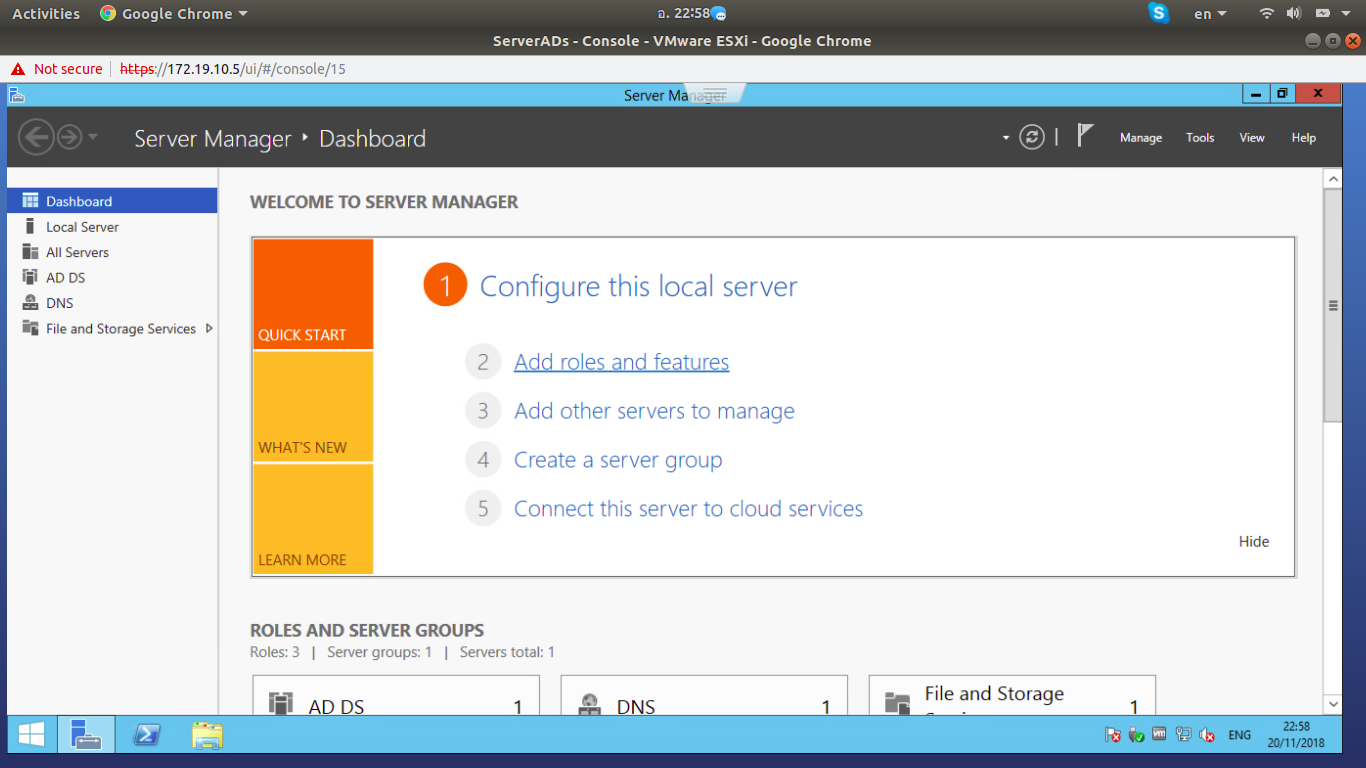Open the Google Chrome app menu in top bar

point(174,14)
